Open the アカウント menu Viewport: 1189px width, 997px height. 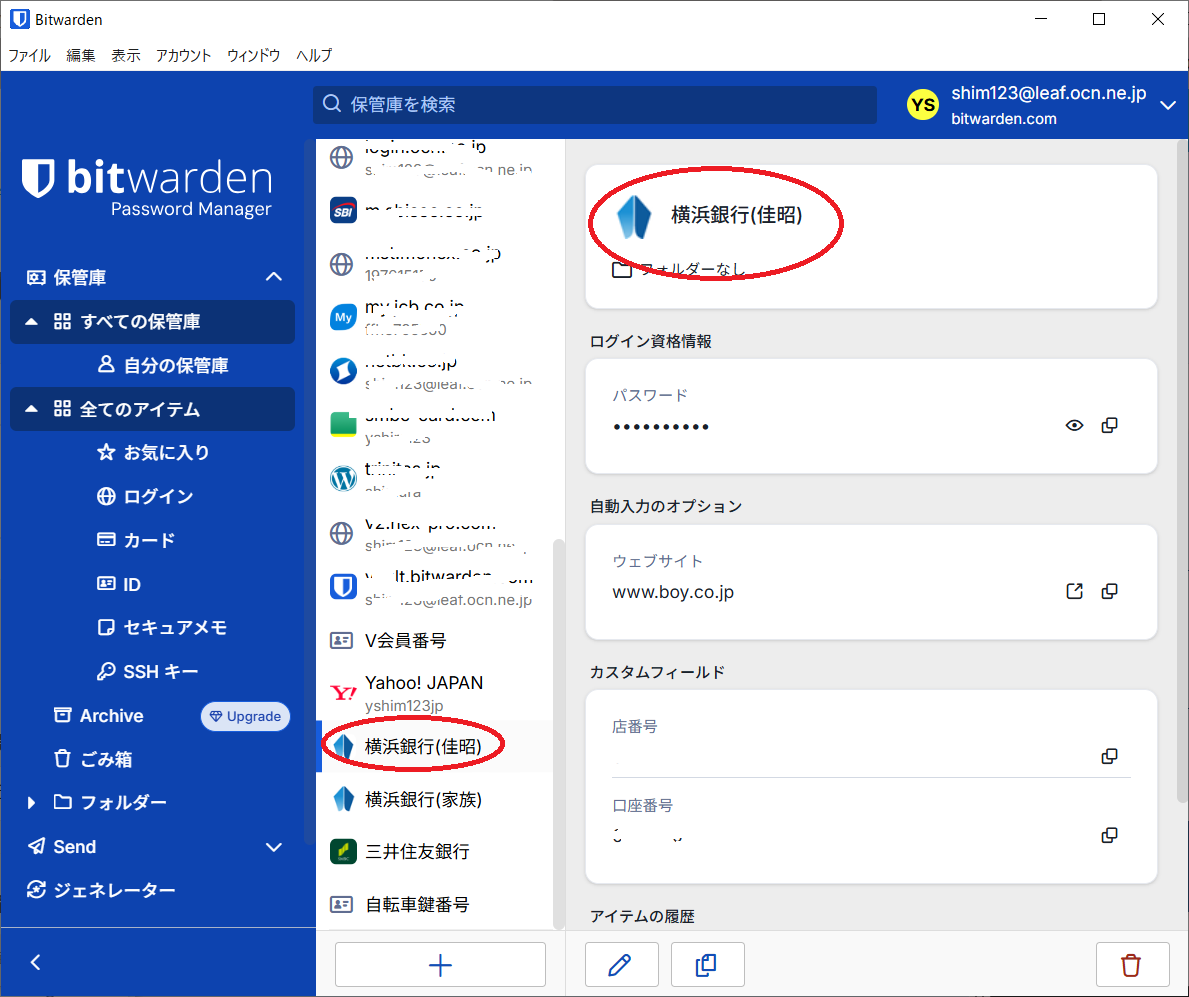tap(183, 56)
